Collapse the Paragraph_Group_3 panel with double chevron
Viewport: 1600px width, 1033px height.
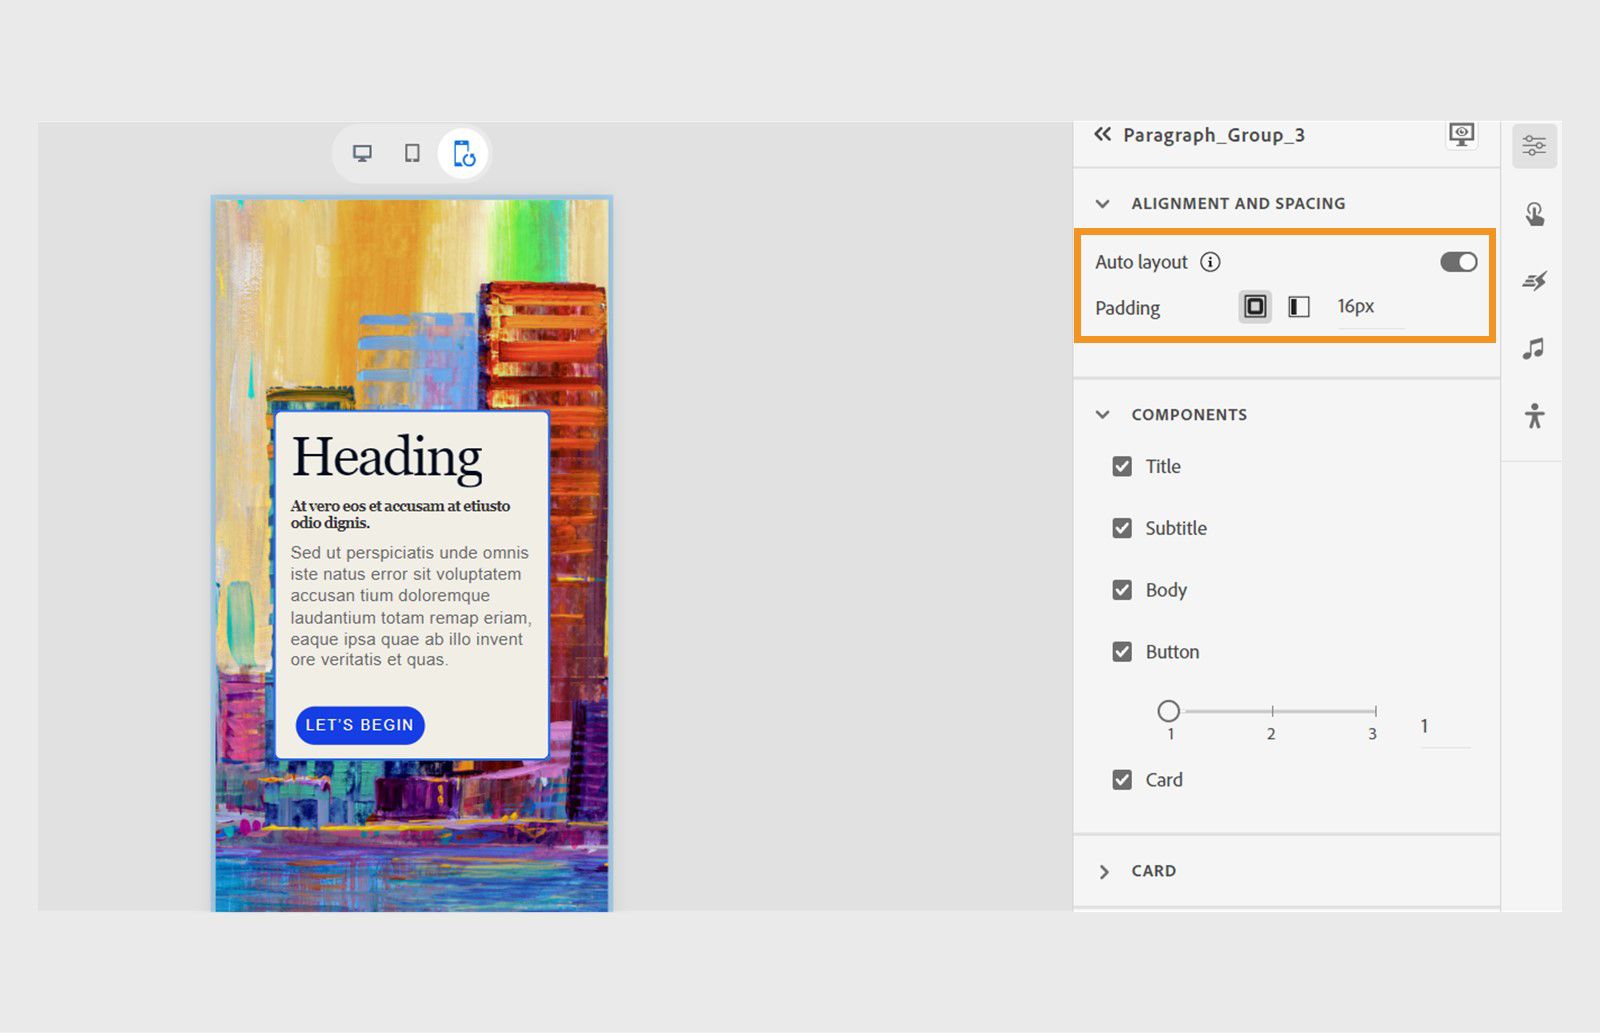pos(1101,133)
